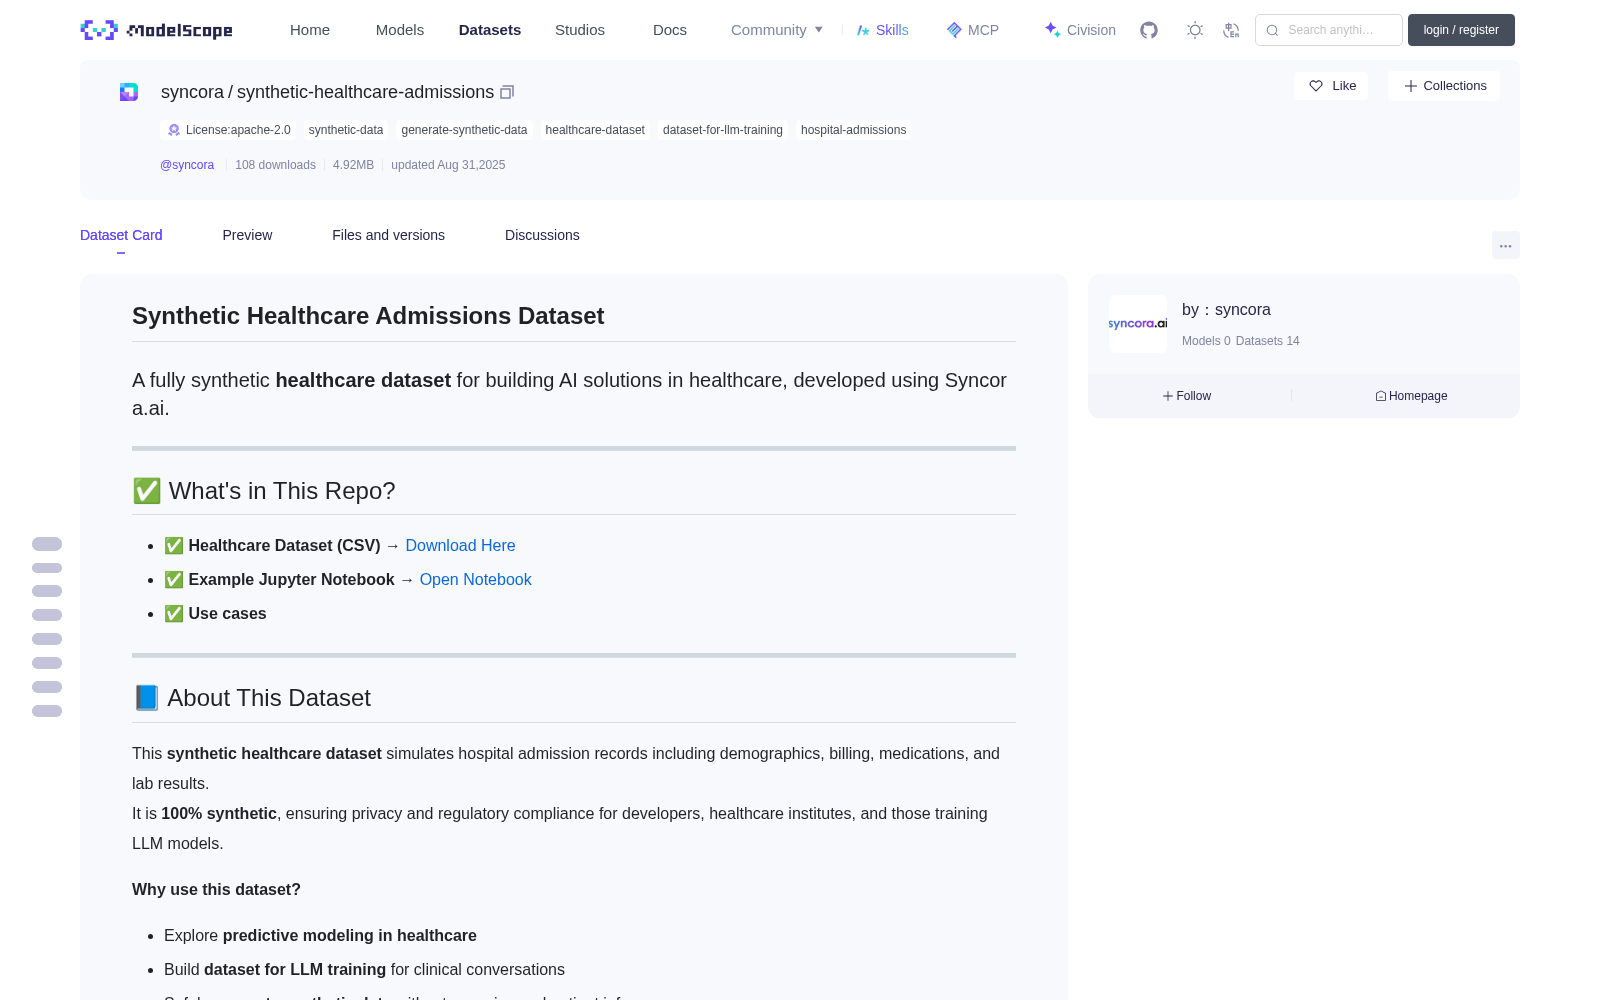Click the login / register button
The image size is (1600, 1000).
pyautogui.click(x=1461, y=30)
